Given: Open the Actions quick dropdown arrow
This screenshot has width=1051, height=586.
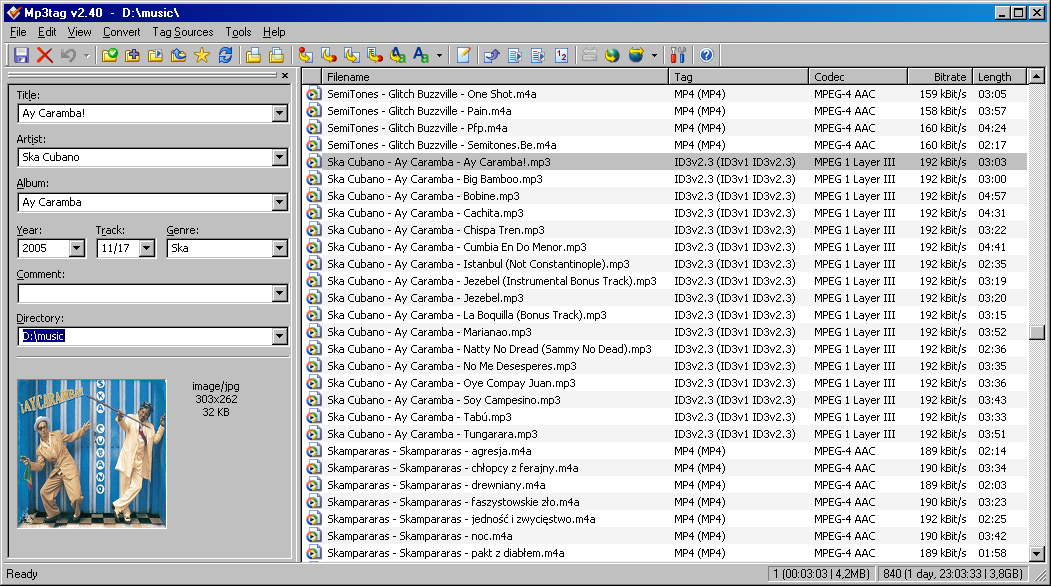Looking at the screenshot, I should tap(439, 56).
